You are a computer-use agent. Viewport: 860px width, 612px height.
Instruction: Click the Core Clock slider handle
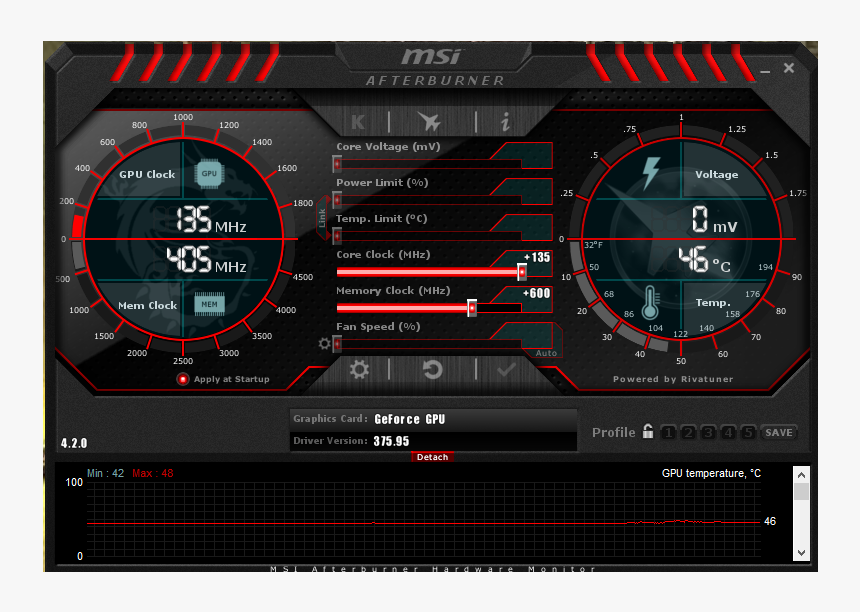[x=522, y=271]
